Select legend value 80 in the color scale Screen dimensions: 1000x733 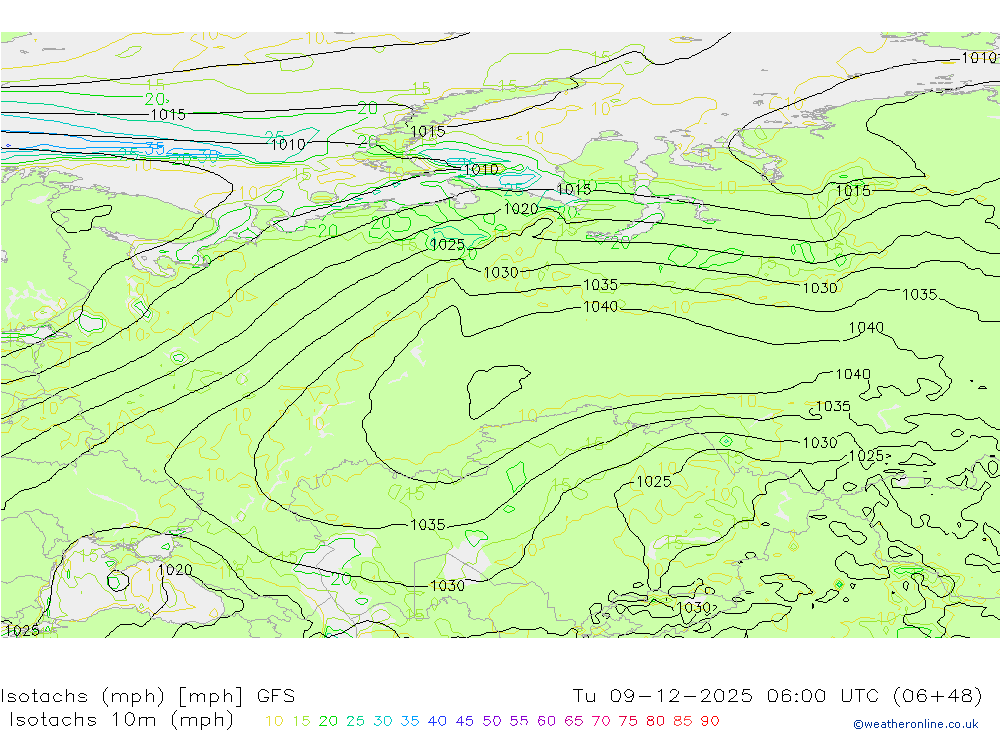pyautogui.click(x=656, y=721)
